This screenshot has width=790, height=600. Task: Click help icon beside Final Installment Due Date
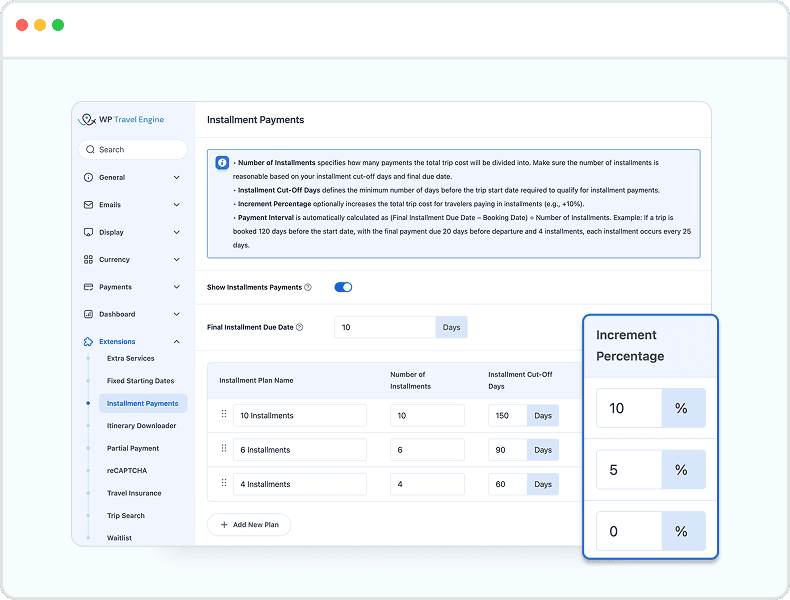[x=299, y=327]
